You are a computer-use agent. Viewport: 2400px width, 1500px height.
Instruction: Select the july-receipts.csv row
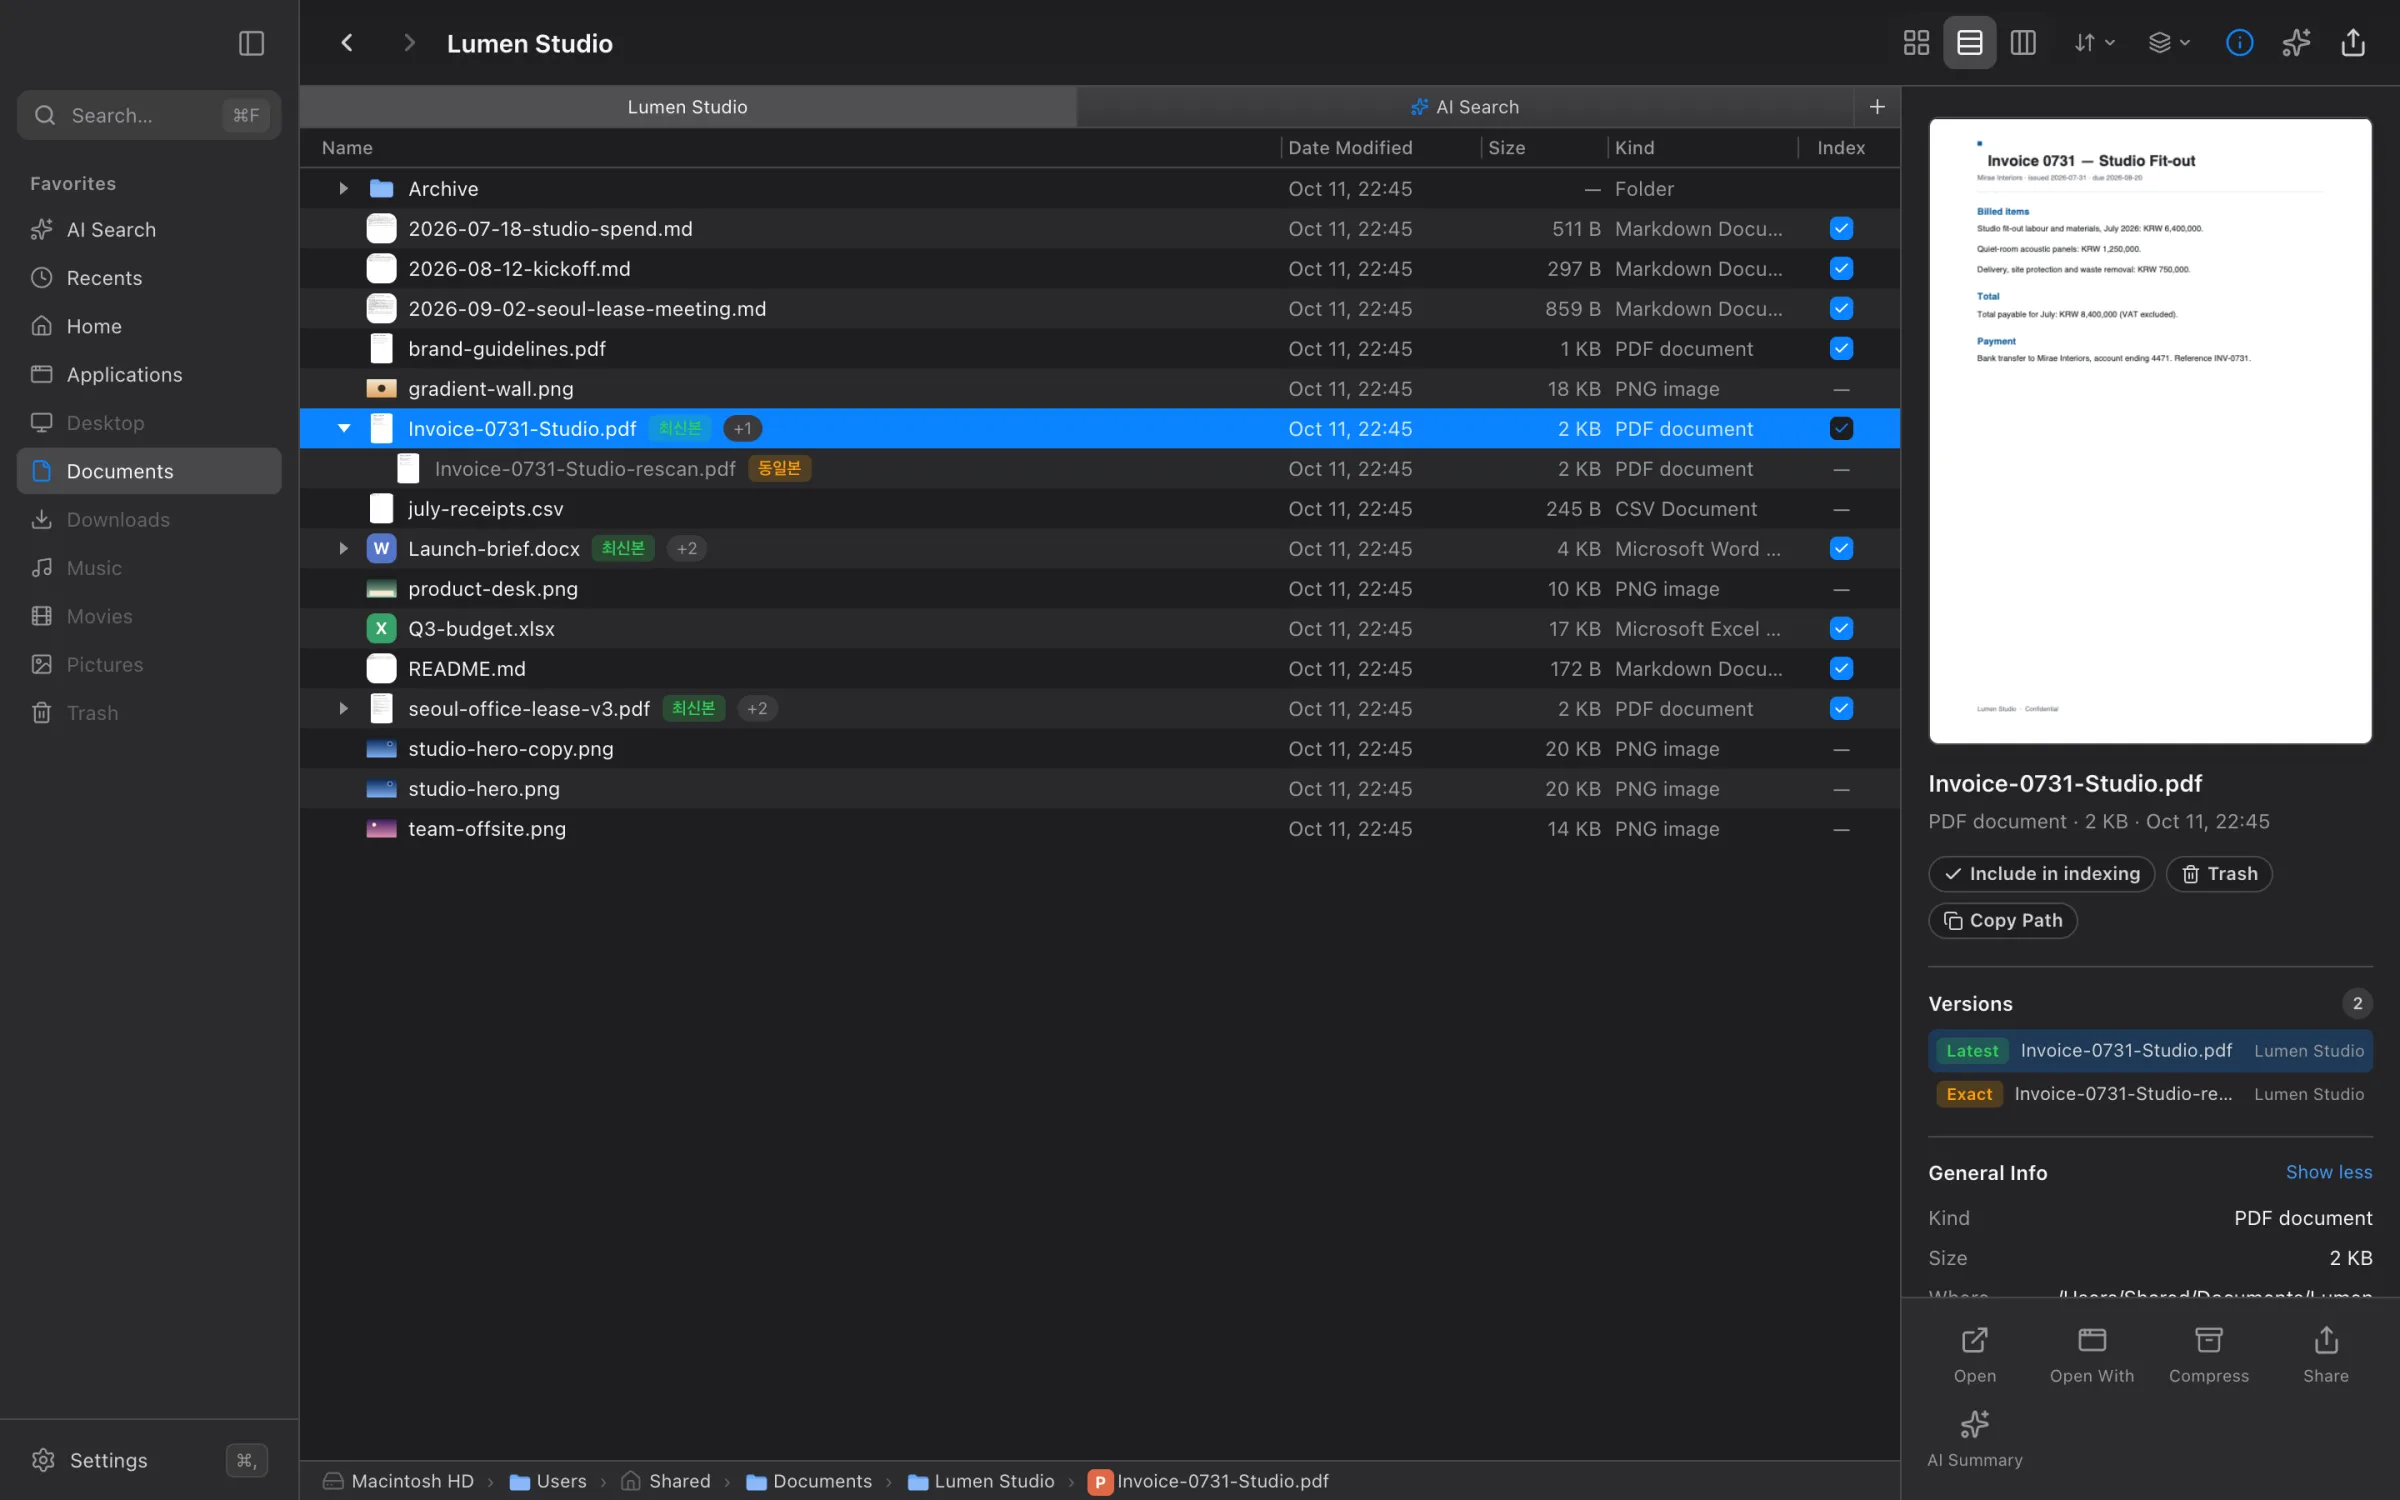pos(1100,509)
